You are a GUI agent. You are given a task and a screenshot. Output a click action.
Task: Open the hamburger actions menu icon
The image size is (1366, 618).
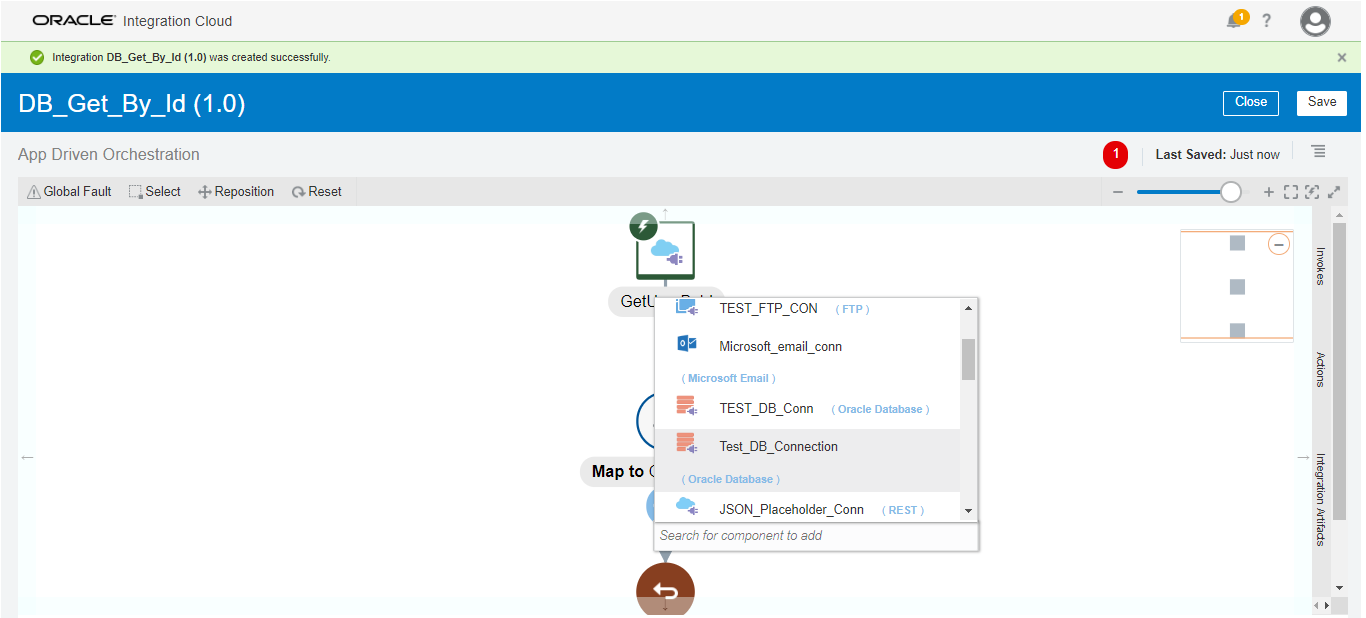click(1319, 152)
